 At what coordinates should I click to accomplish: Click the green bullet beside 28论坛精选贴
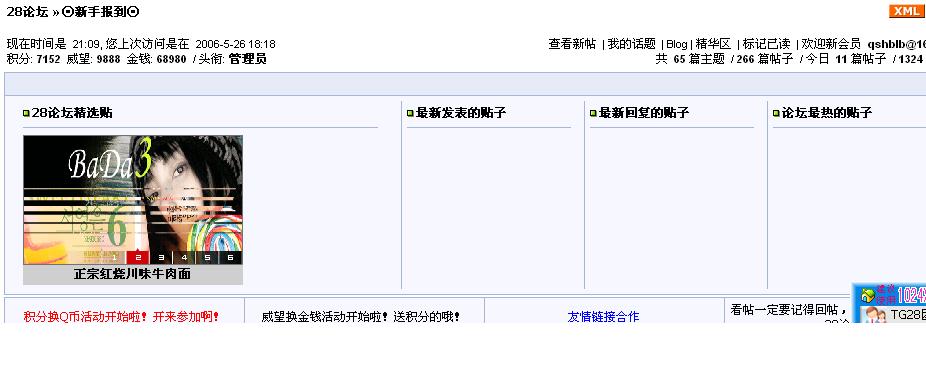pyautogui.click(x=26, y=113)
